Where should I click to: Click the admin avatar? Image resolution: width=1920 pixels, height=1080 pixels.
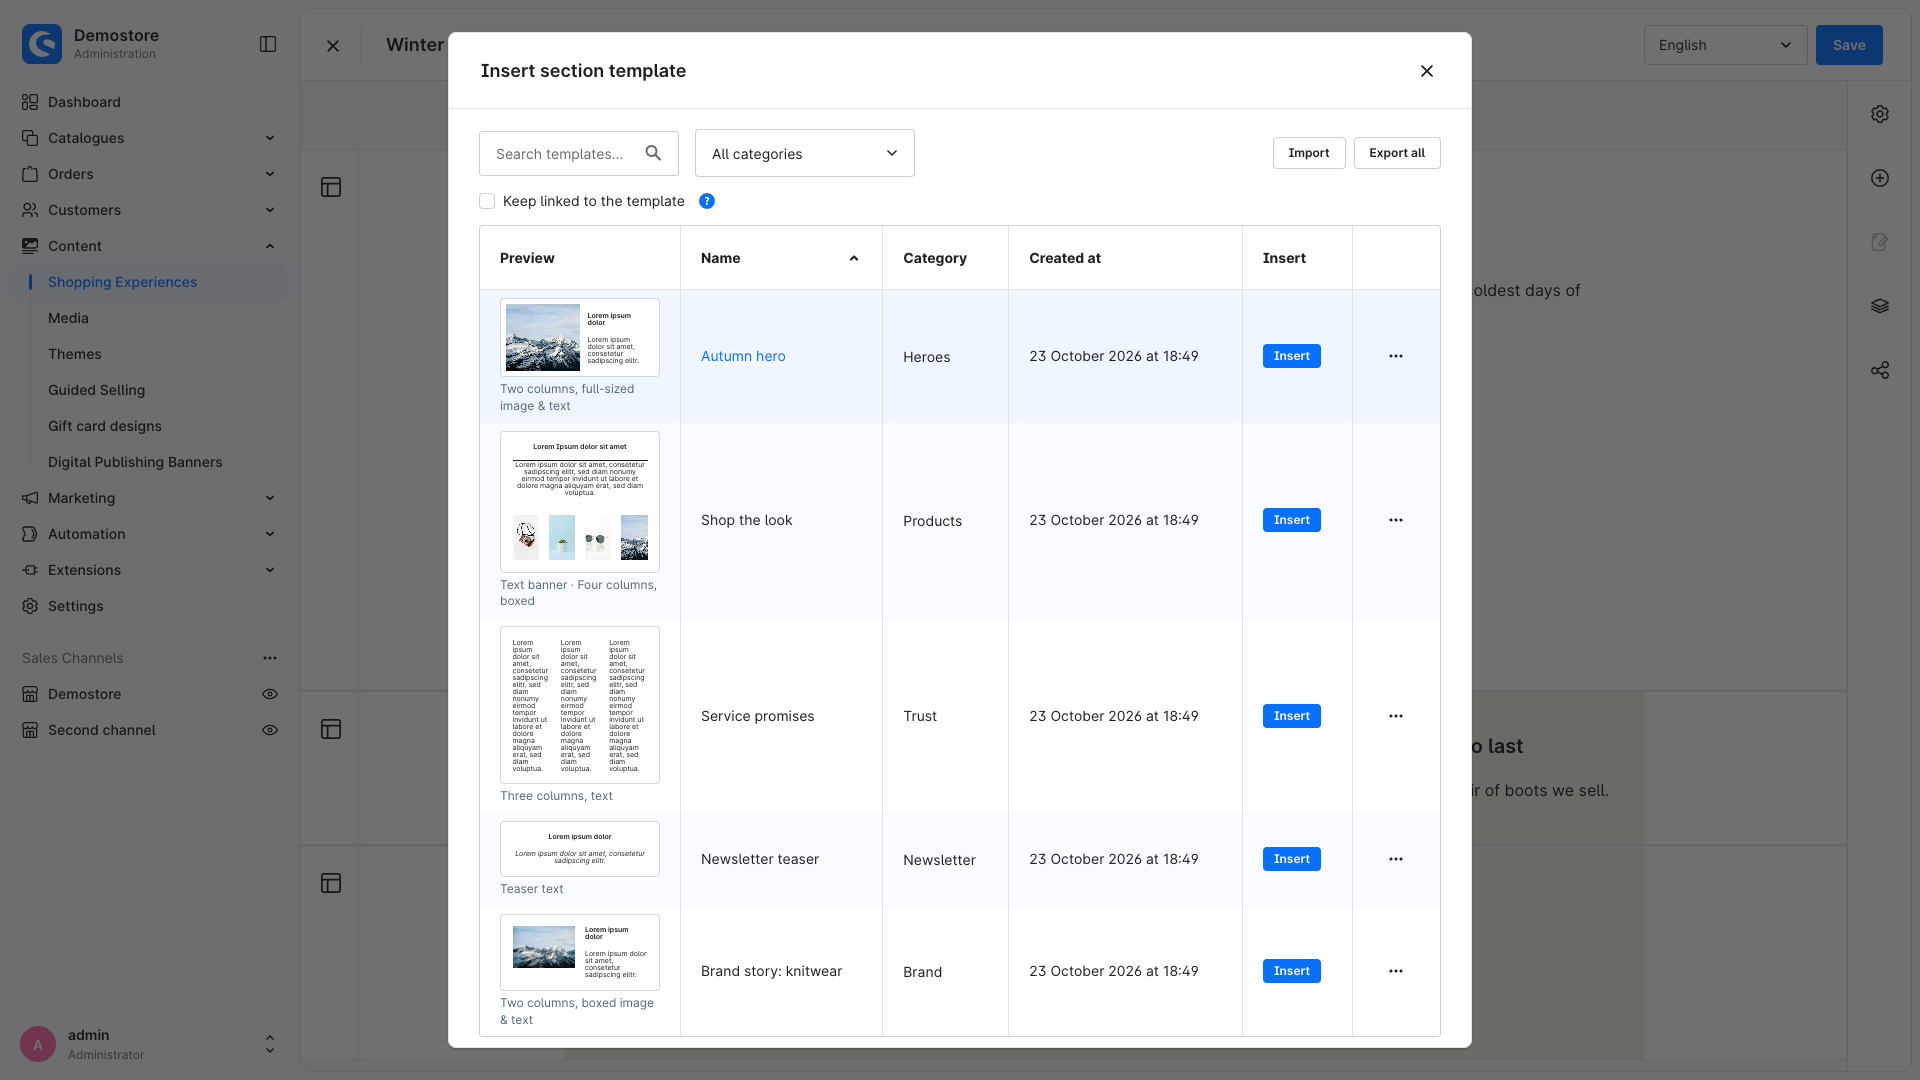tap(38, 1044)
